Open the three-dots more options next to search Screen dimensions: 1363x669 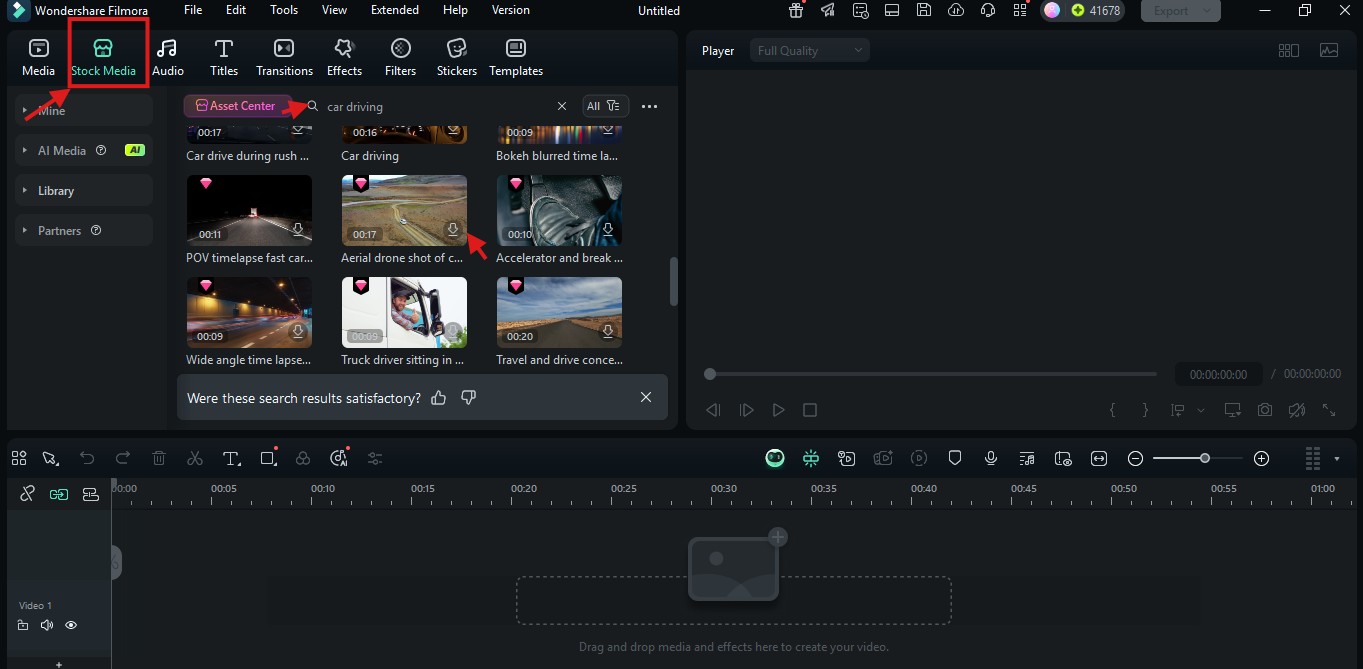click(x=650, y=106)
